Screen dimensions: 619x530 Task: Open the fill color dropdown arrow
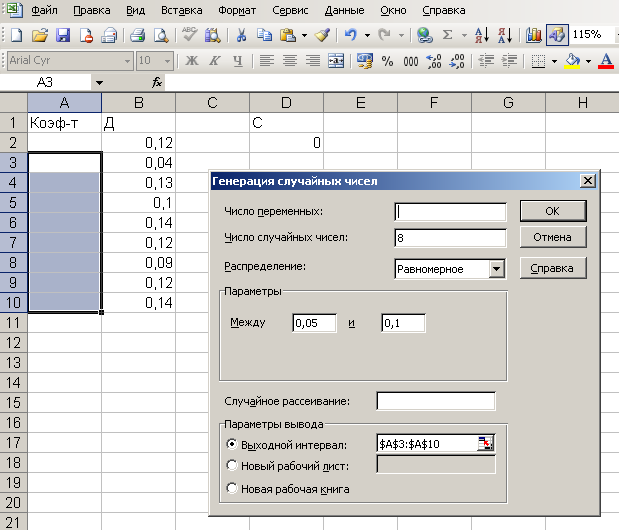(x=589, y=61)
